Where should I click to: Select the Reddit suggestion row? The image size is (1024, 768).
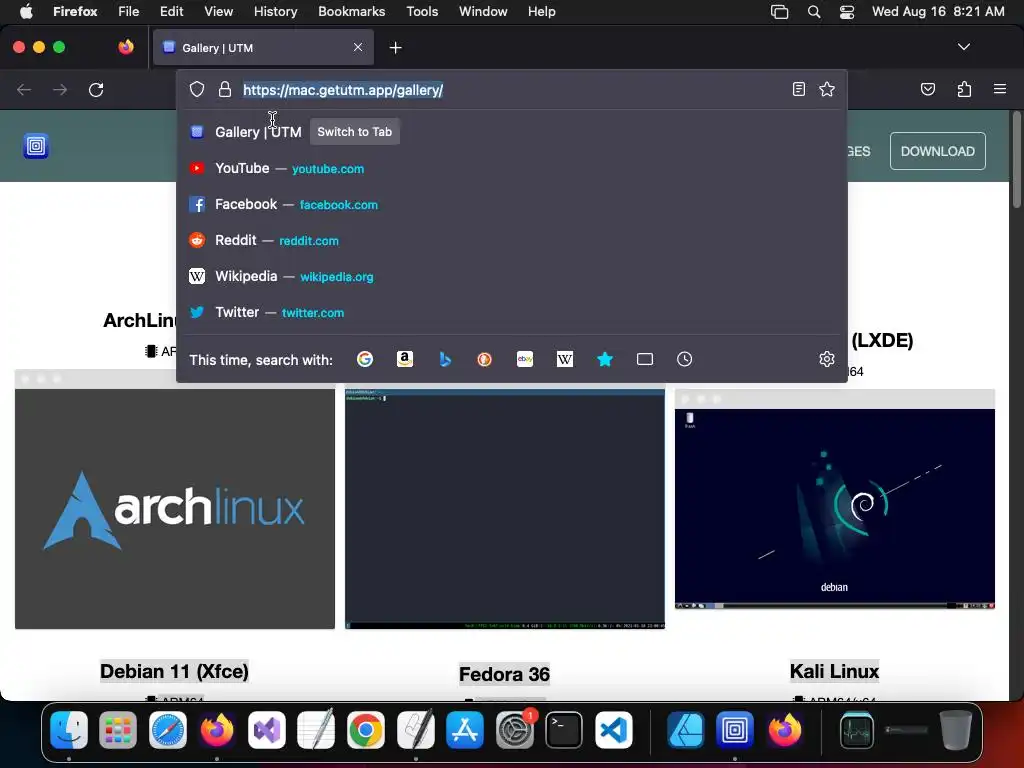[512, 240]
